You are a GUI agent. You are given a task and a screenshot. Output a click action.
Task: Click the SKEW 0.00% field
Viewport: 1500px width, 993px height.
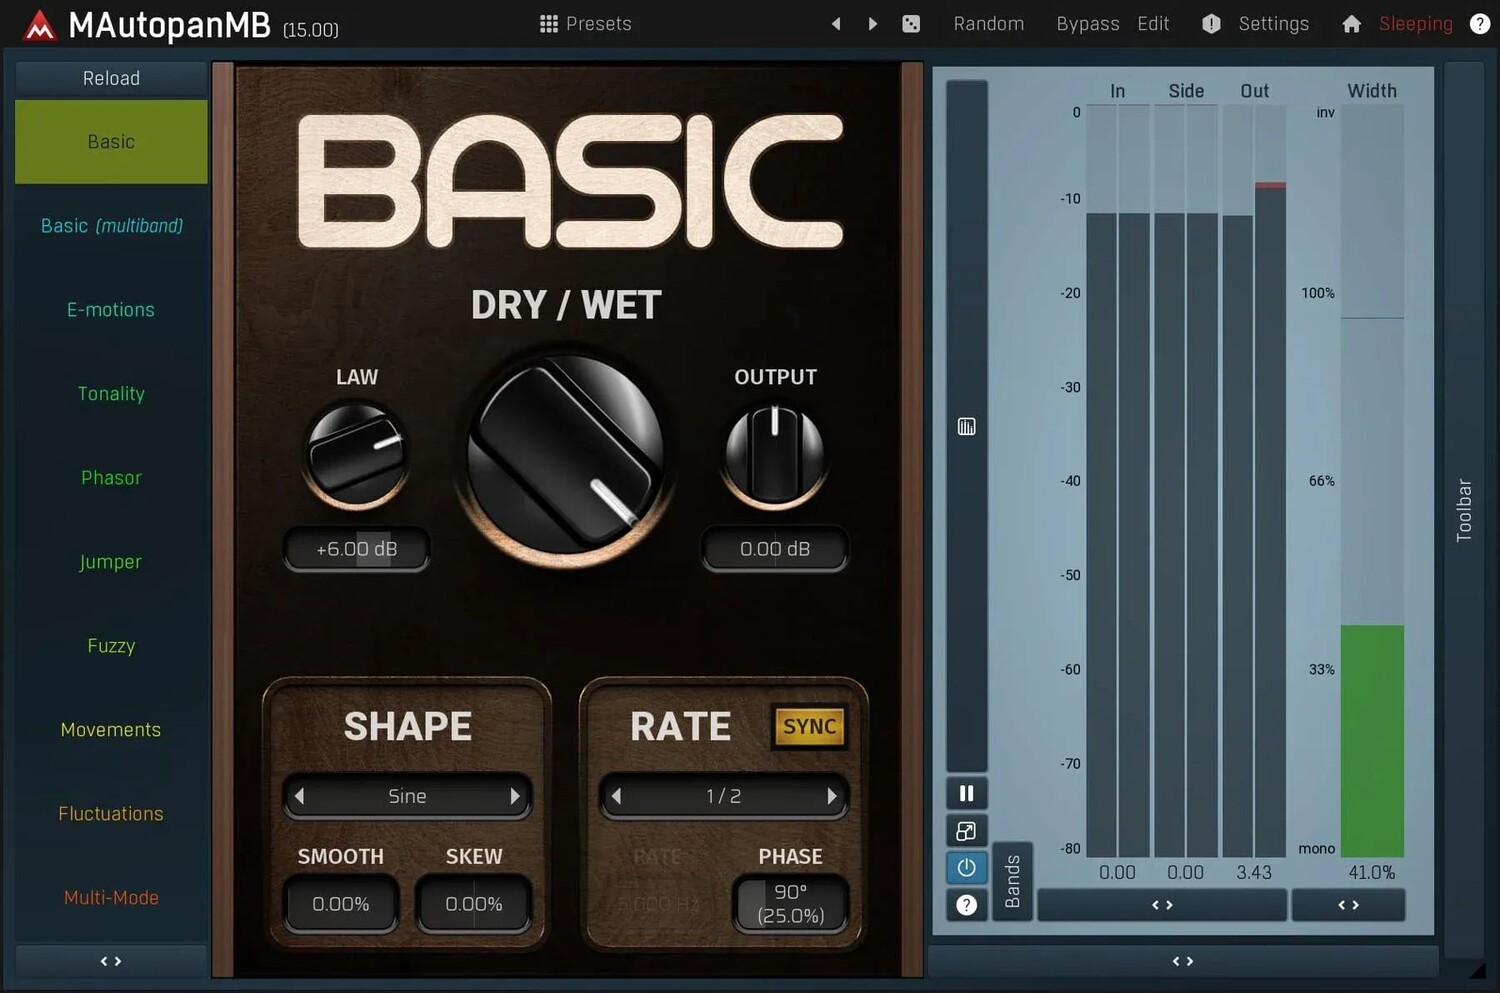click(x=473, y=904)
